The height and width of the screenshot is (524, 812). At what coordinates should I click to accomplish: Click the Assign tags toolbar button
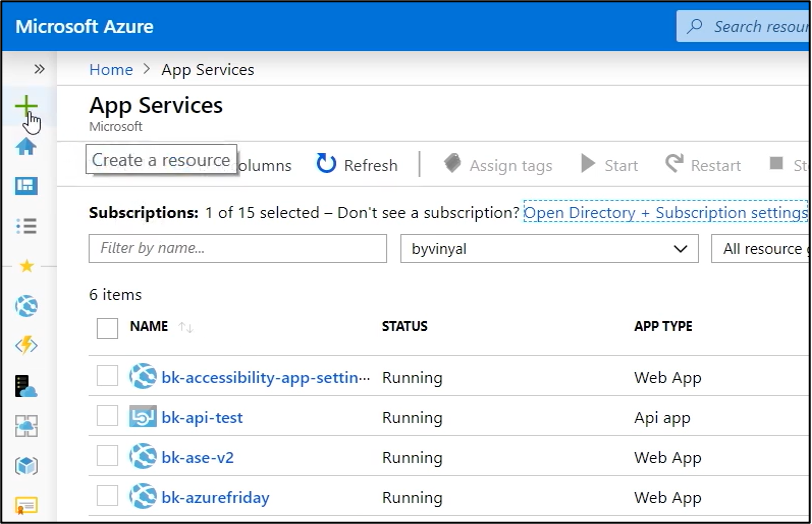[x=497, y=165]
